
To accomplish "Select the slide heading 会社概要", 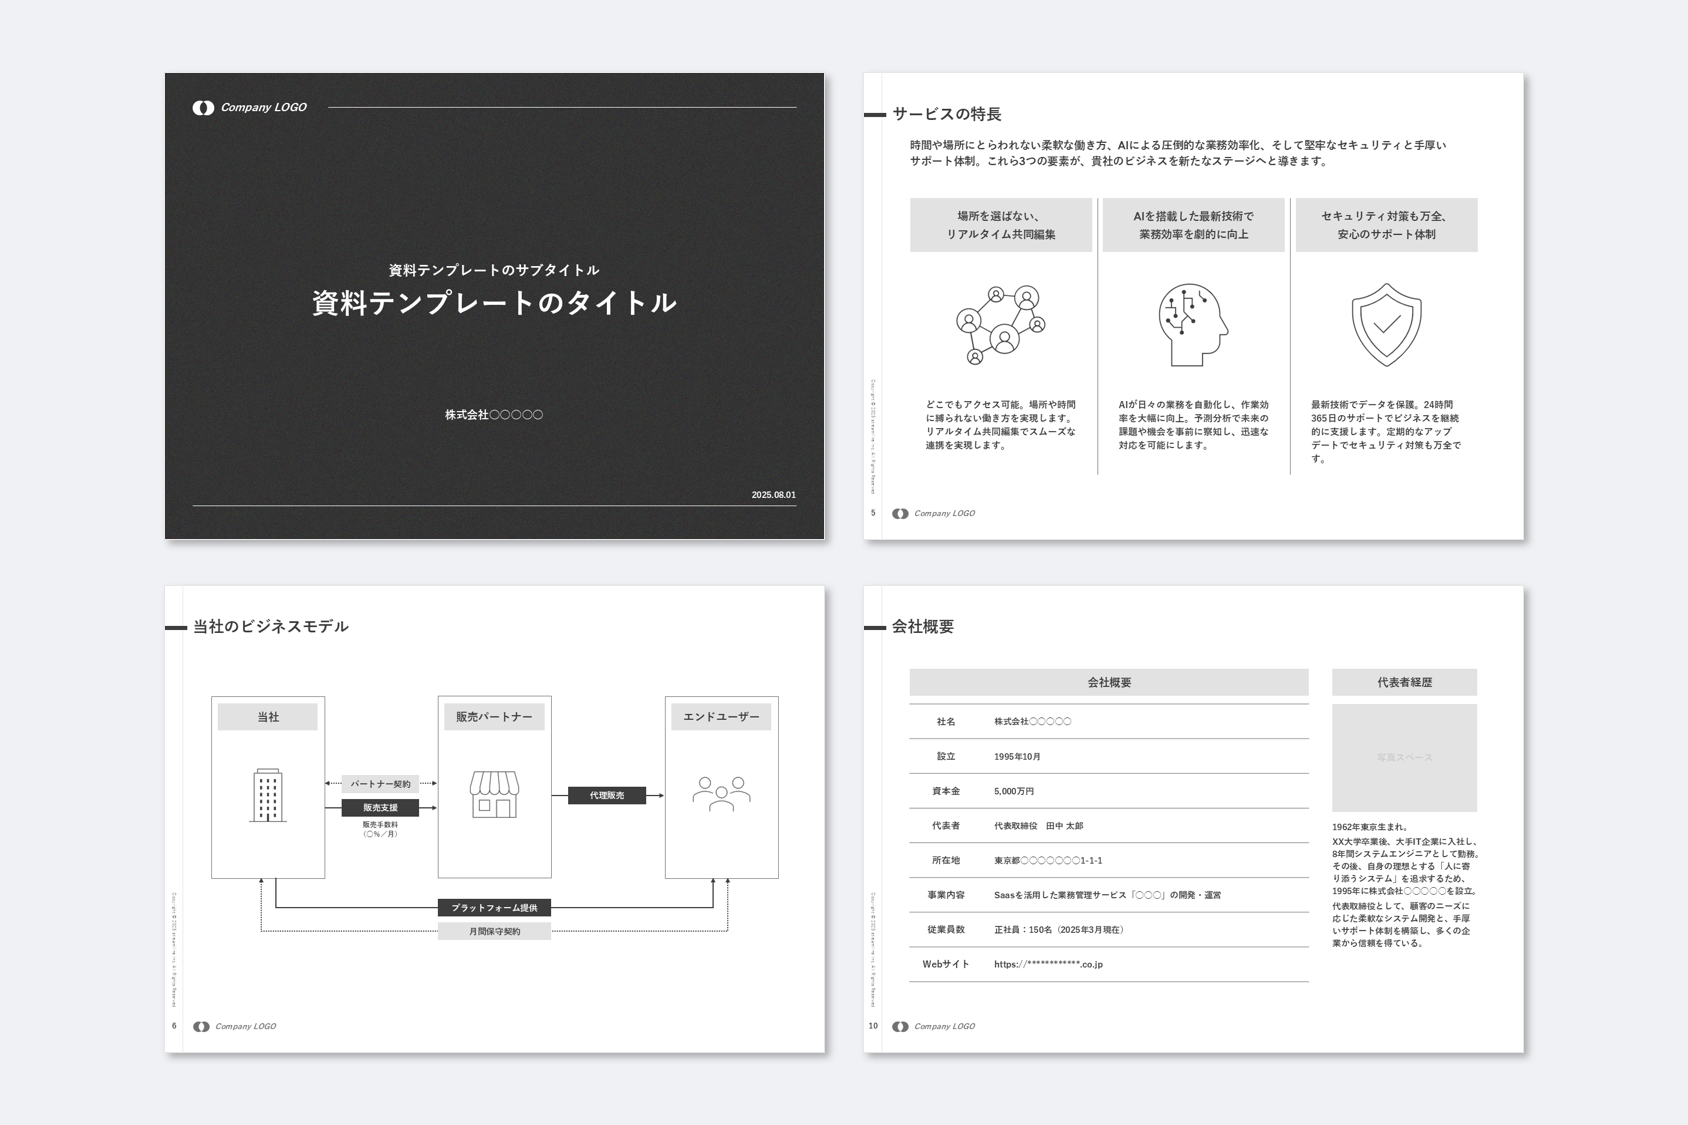I will (x=923, y=627).
